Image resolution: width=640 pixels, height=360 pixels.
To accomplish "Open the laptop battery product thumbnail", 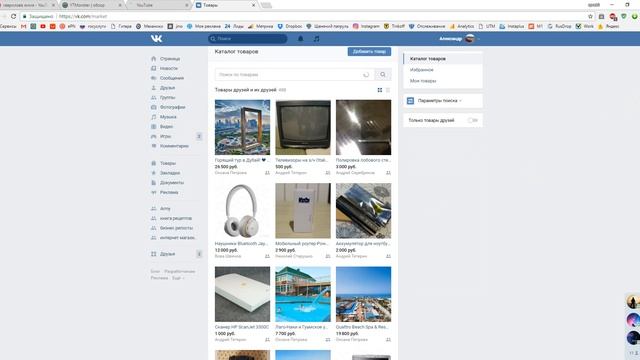I will 363,211.
